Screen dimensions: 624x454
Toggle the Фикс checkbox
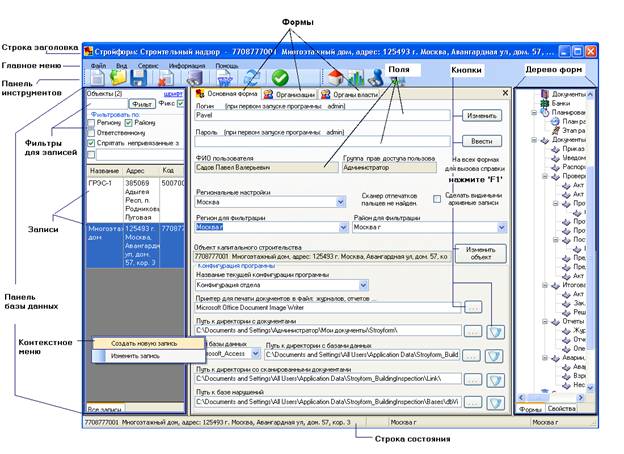pyautogui.click(x=181, y=103)
